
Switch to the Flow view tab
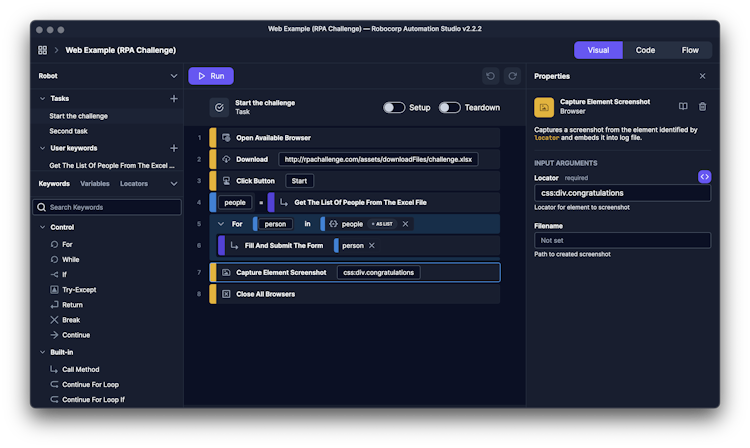point(690,50)
